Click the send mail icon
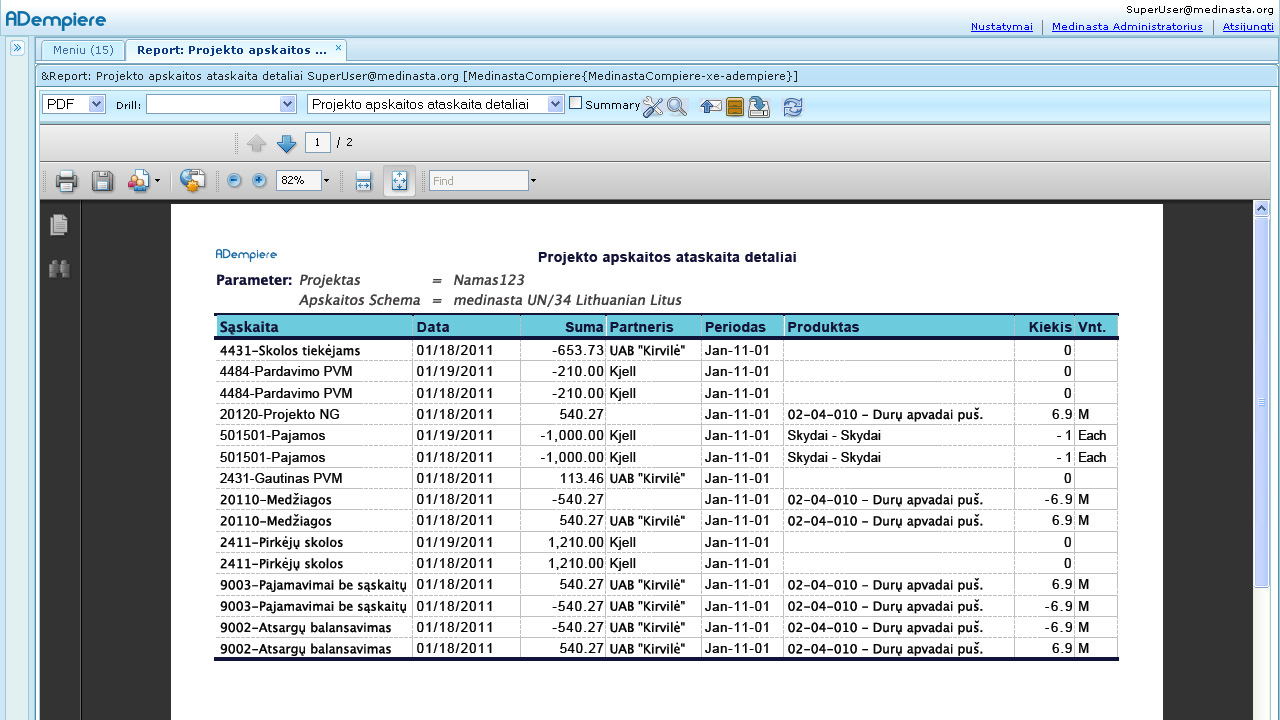The height and width of the screenshot is (720, 1280). tap(711, 106)
